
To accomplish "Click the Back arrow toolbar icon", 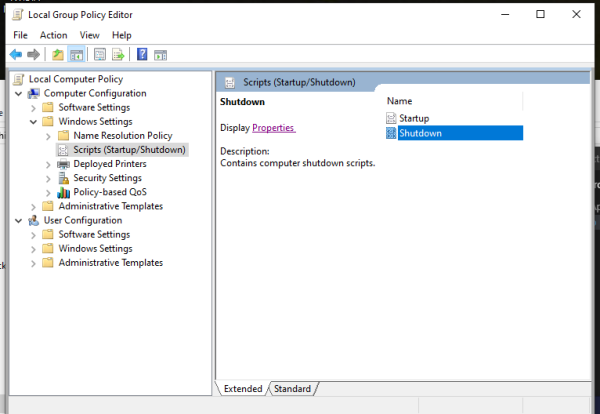I will [x=16, y=54].
